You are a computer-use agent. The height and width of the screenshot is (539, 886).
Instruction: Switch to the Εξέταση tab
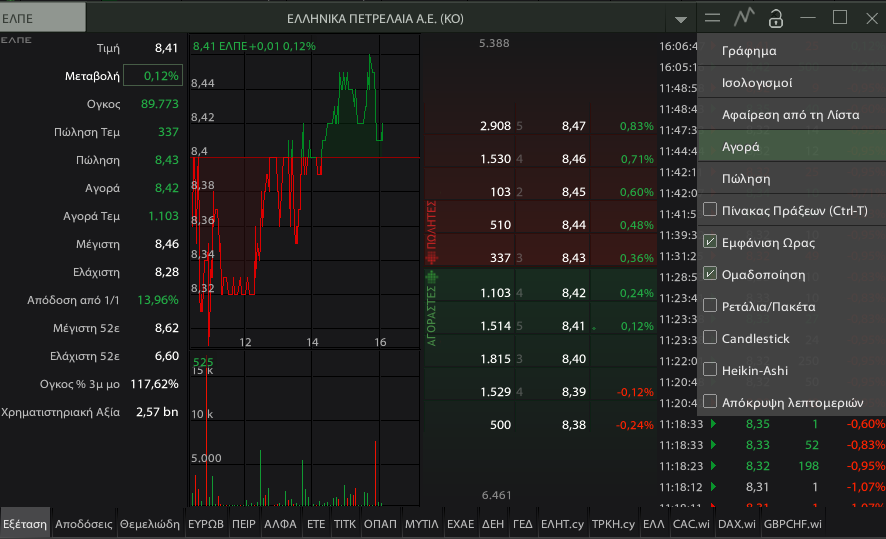25,524
